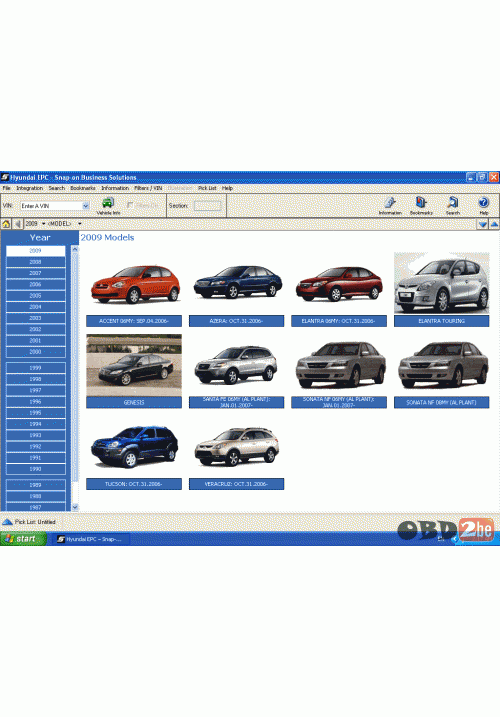Screen dimensions: 500x717
Task: Click the ELANTRA 06MY label button
Action: (x=339, y=321)
